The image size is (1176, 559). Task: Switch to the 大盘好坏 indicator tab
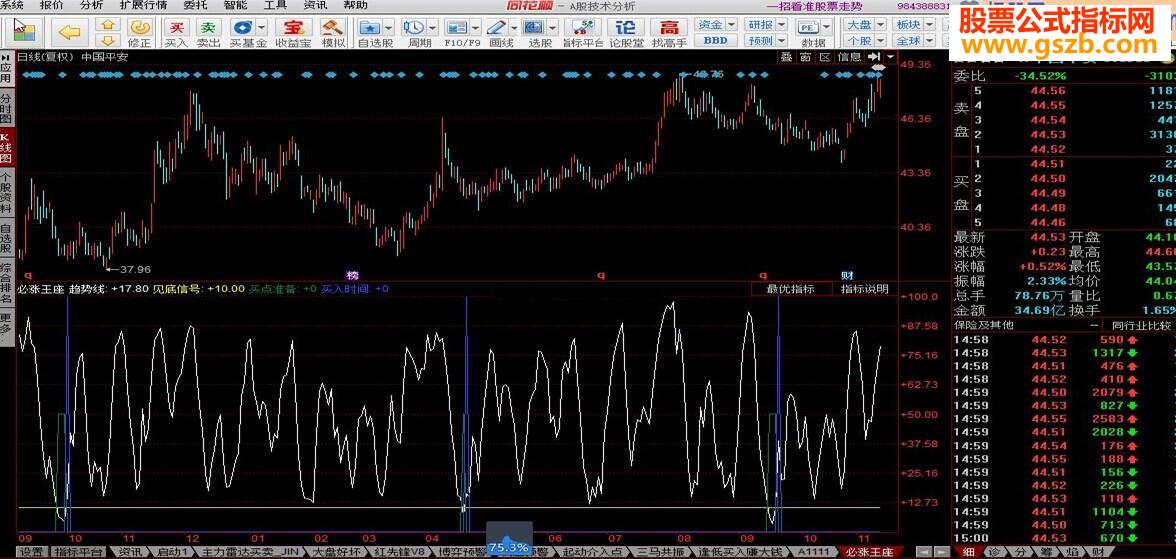[337, 551]
